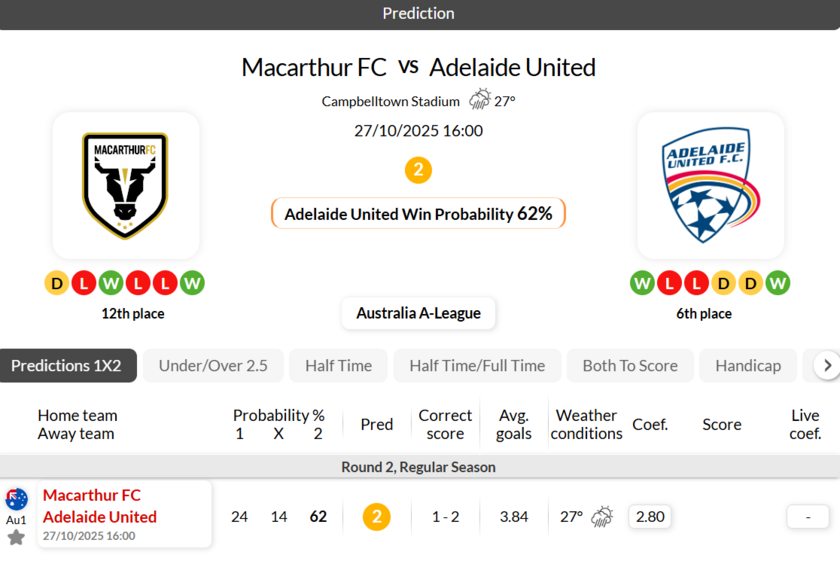The image size is (840, 561).
Task: Click the yellow prediction badge in table row
Action: pyautogui.click(x=376, y=517)
